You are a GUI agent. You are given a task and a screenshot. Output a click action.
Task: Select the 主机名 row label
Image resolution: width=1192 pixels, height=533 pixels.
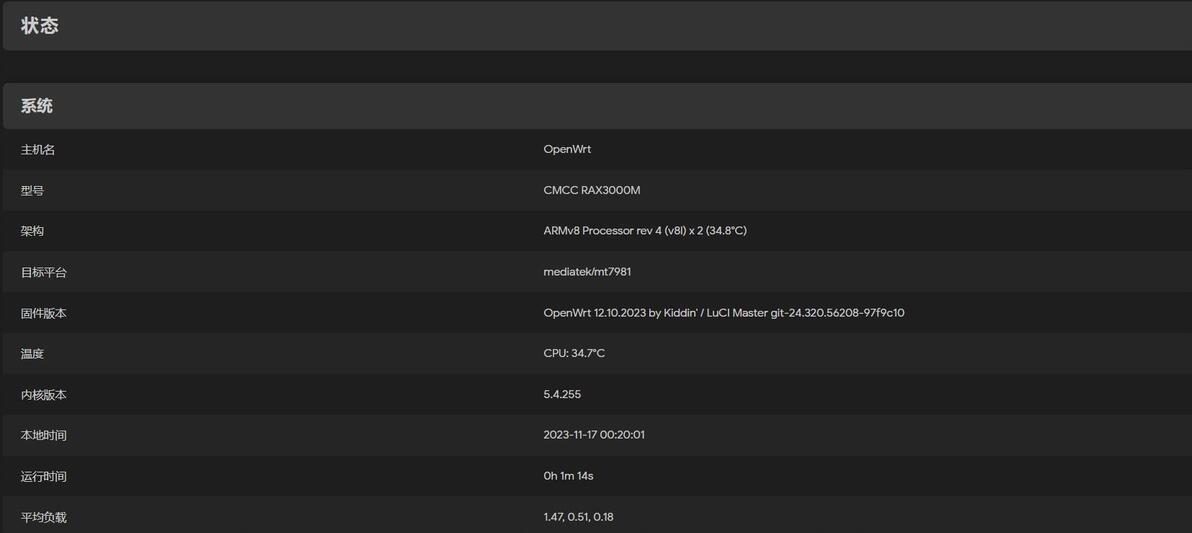(38, 149)
